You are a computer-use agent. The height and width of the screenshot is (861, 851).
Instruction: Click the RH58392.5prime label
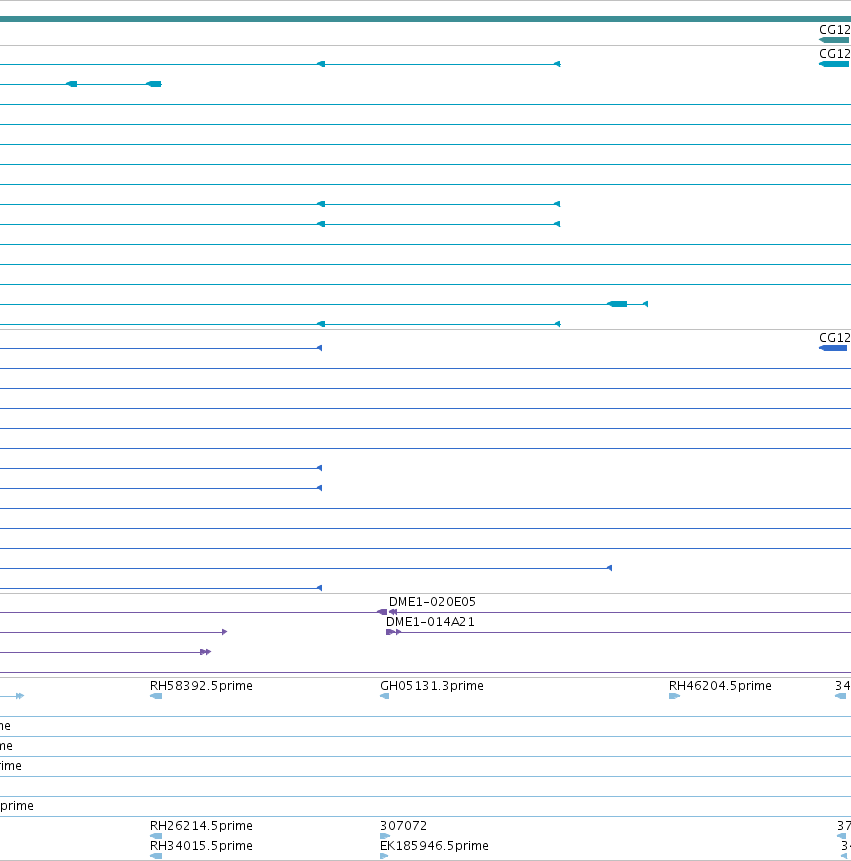point(201,685)
